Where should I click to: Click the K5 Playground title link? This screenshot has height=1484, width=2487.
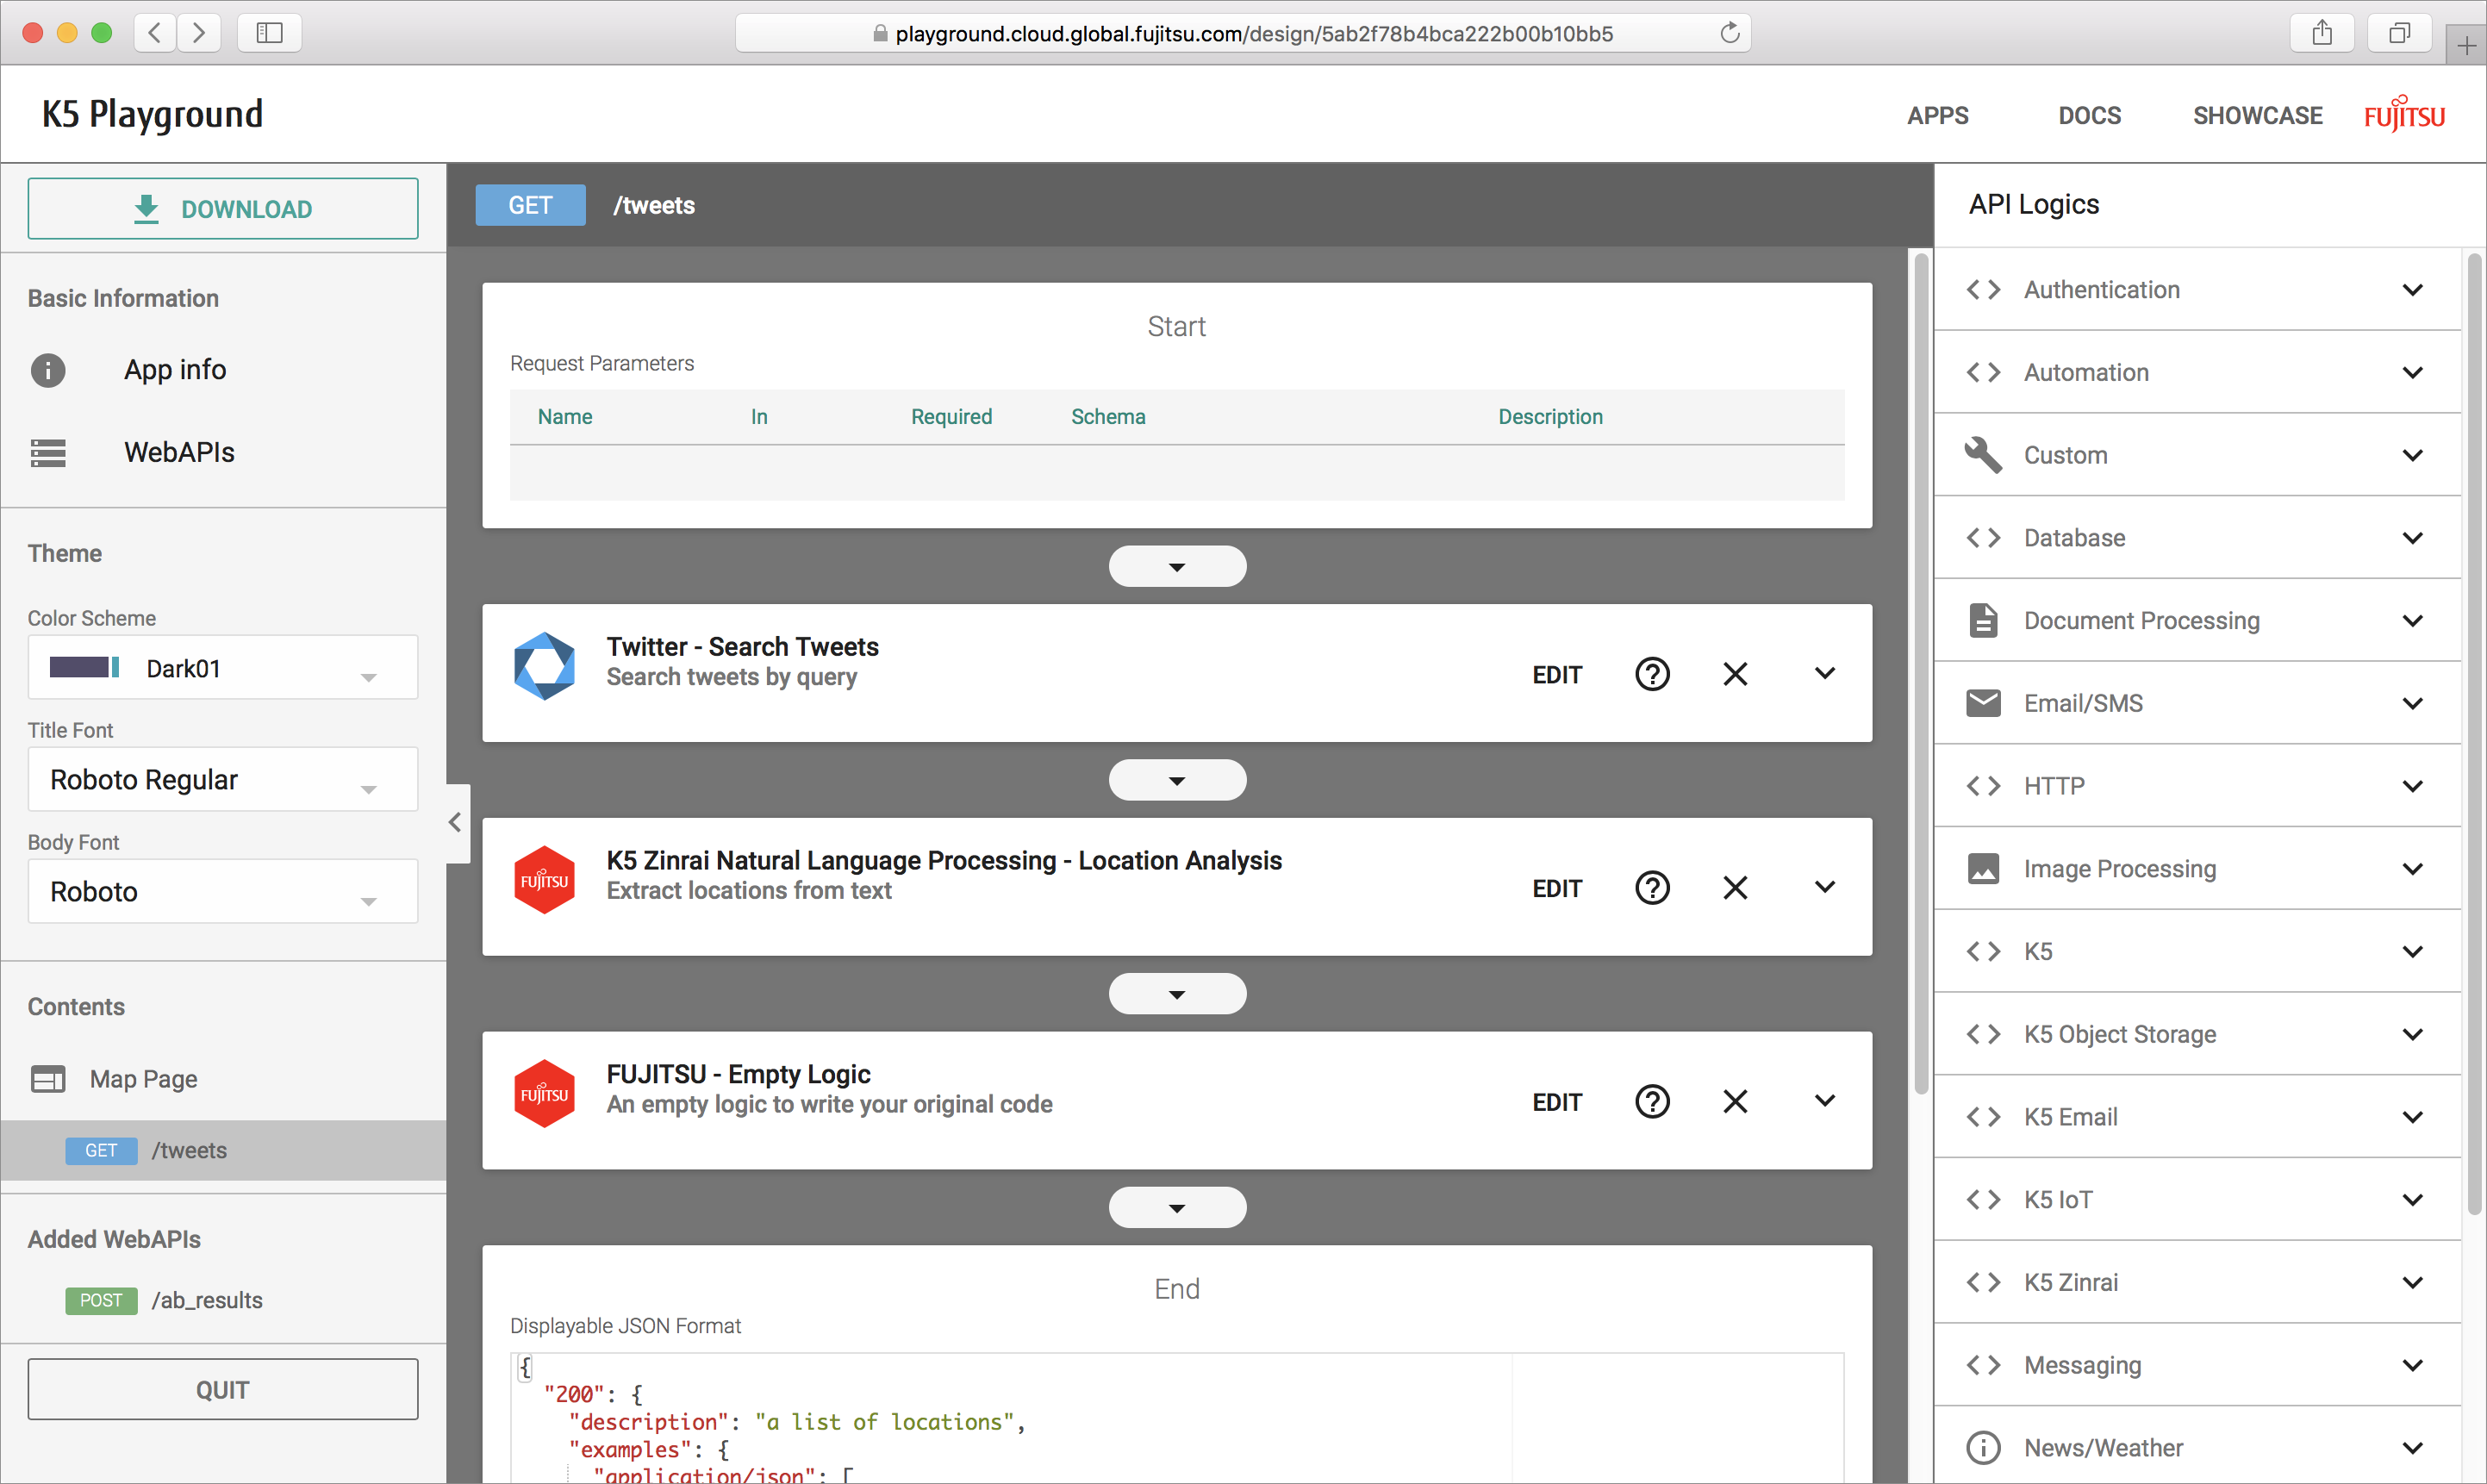coord(152,114)
